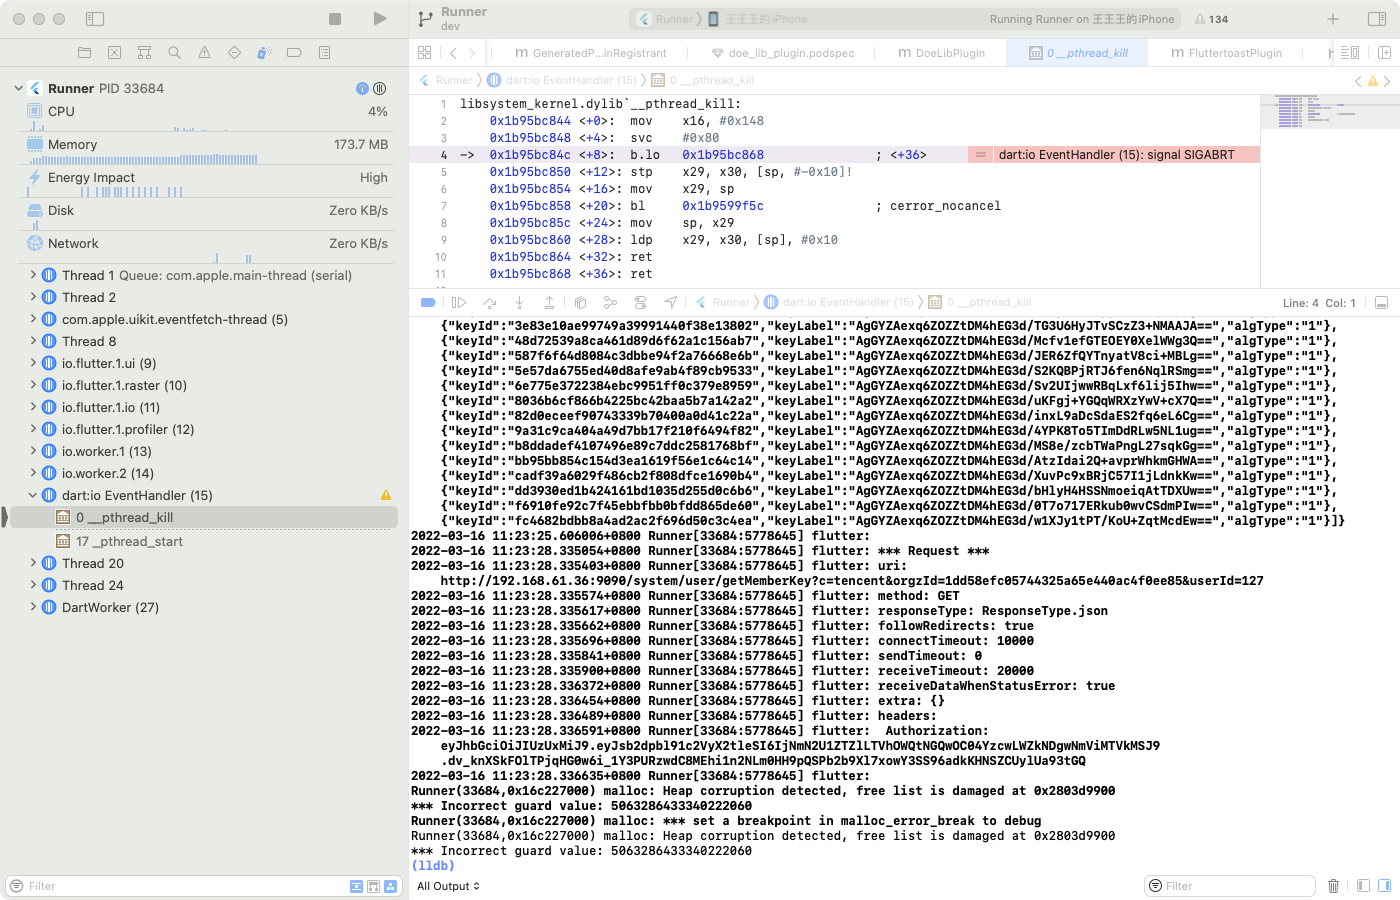Click the Step Over debug icon
The image size is (1400, 900).
[x=490, y=302]
